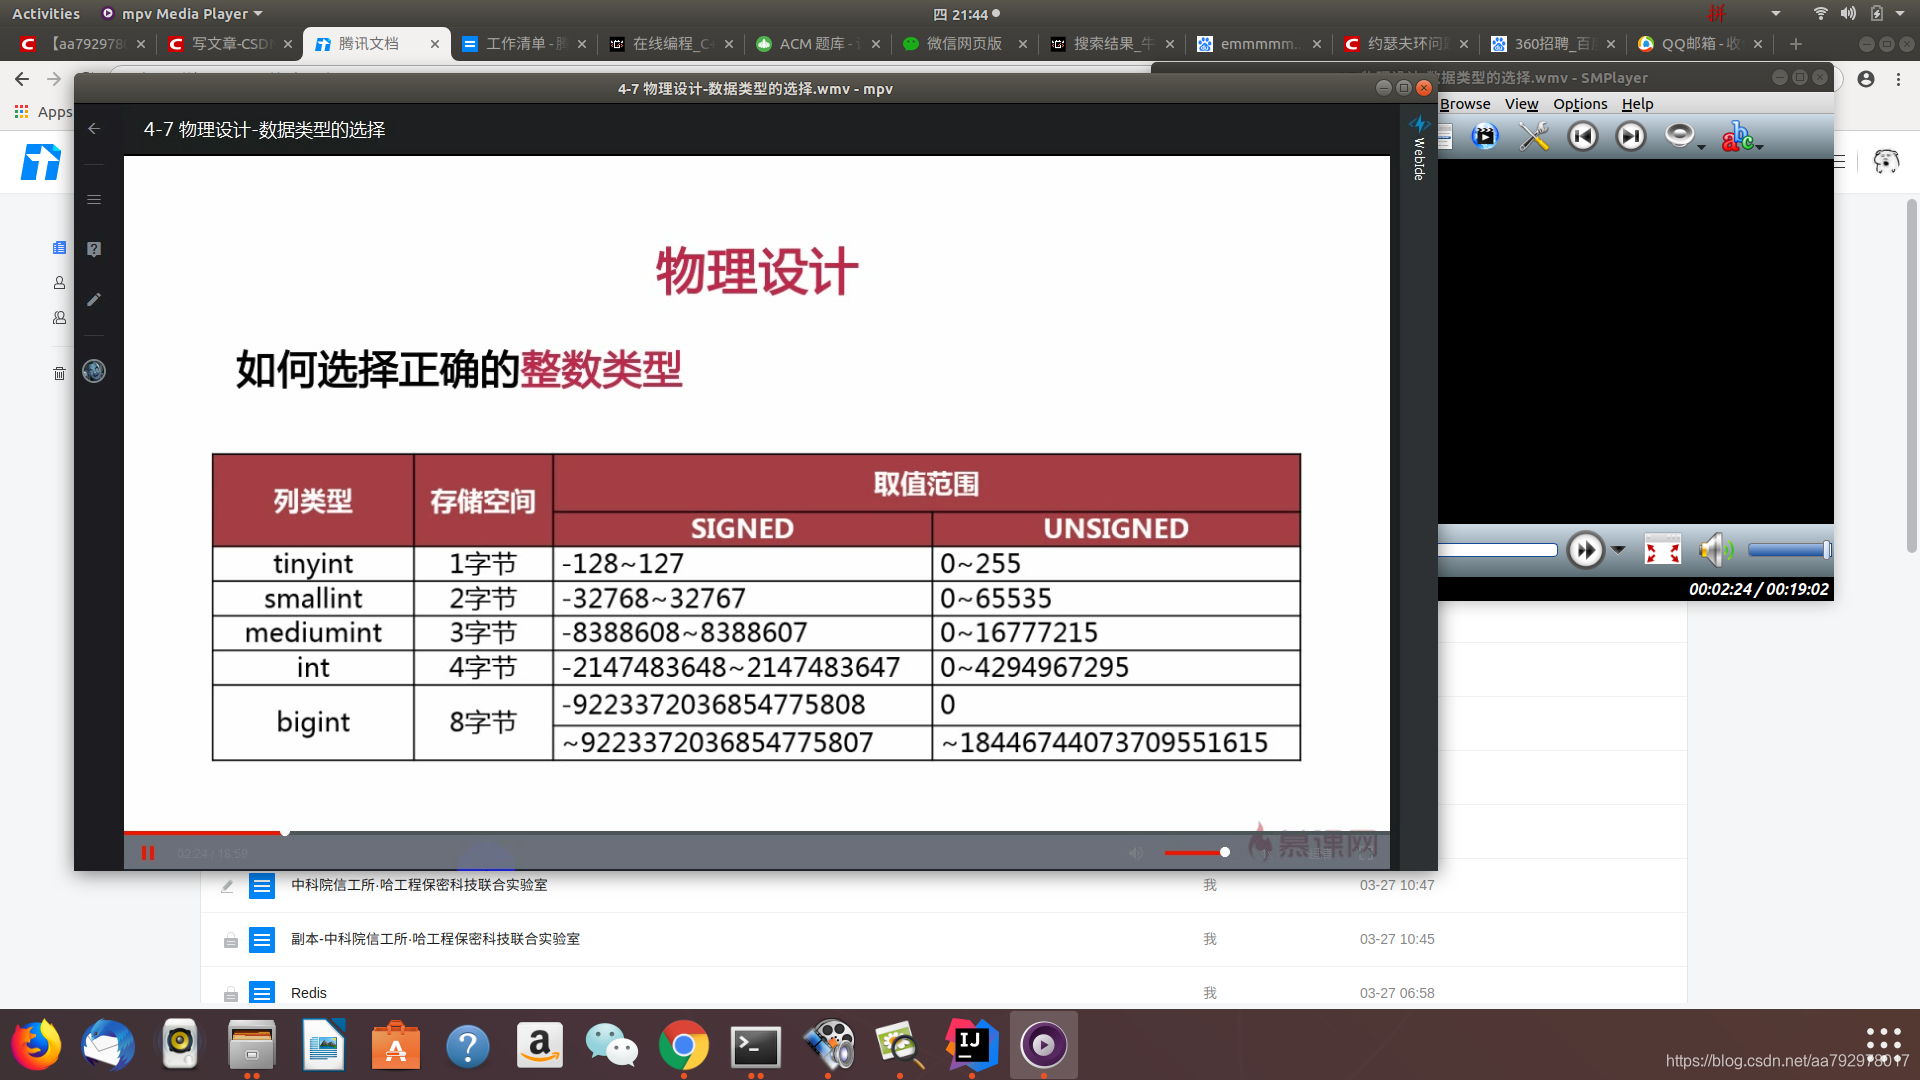Click the hamburger menu icon in mpv sidebar
1920x1080 pixels.
point(94,200)
